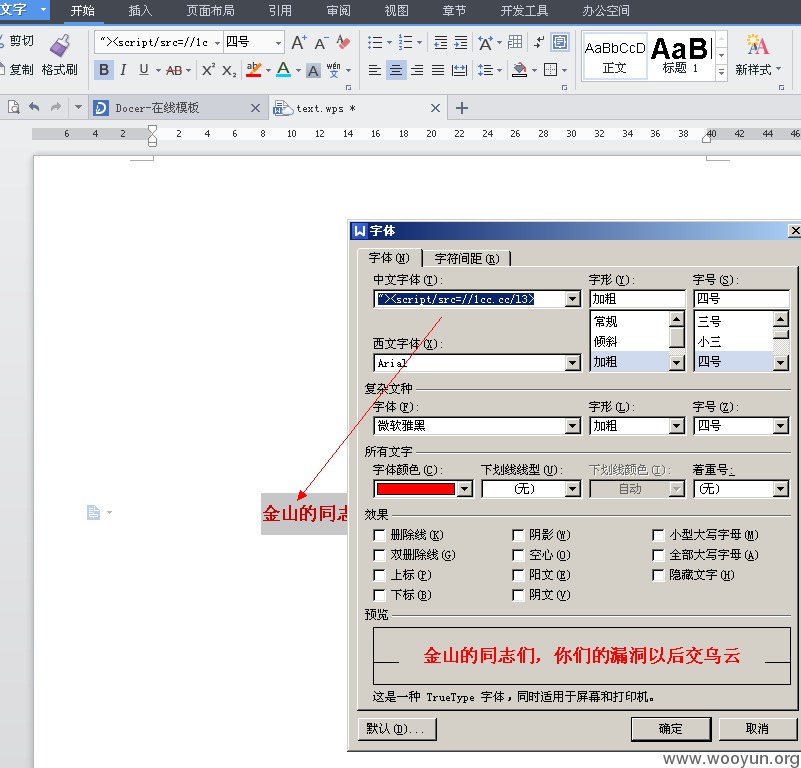Click the Format Painter brush icon

coord(60,45)
